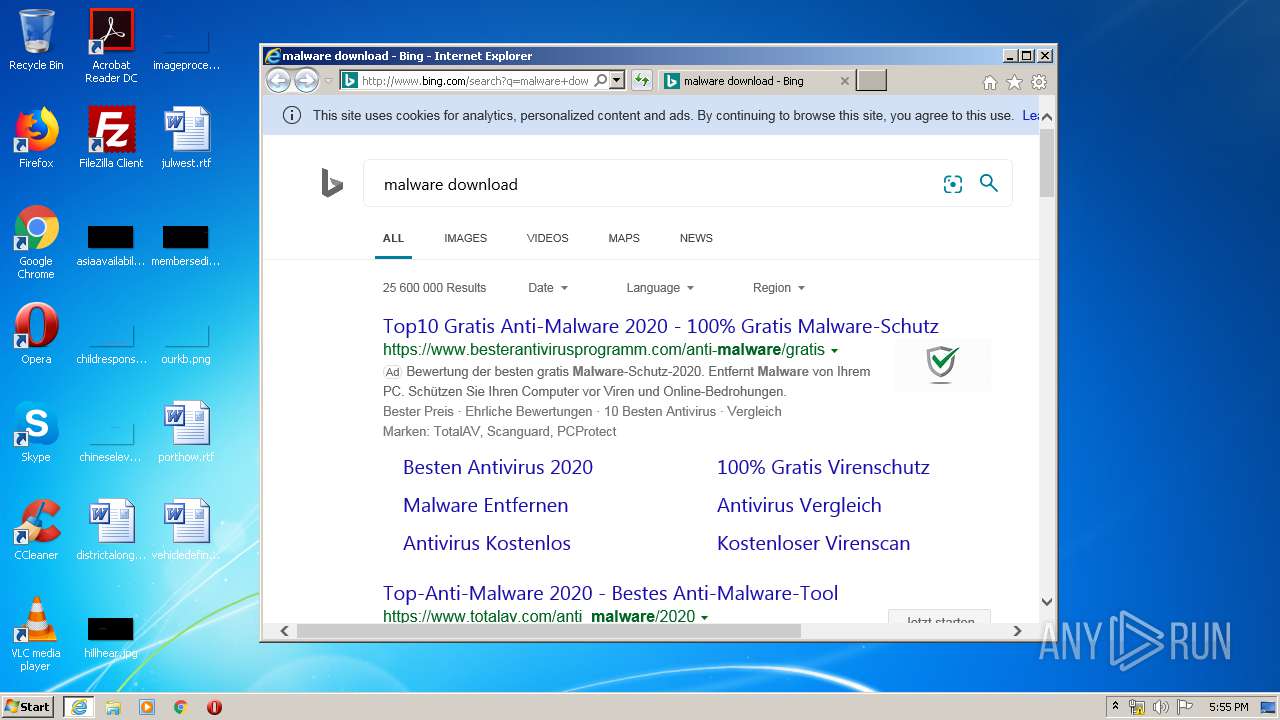
Task: Open the Language filter dropdown
Action: point(660,288)
